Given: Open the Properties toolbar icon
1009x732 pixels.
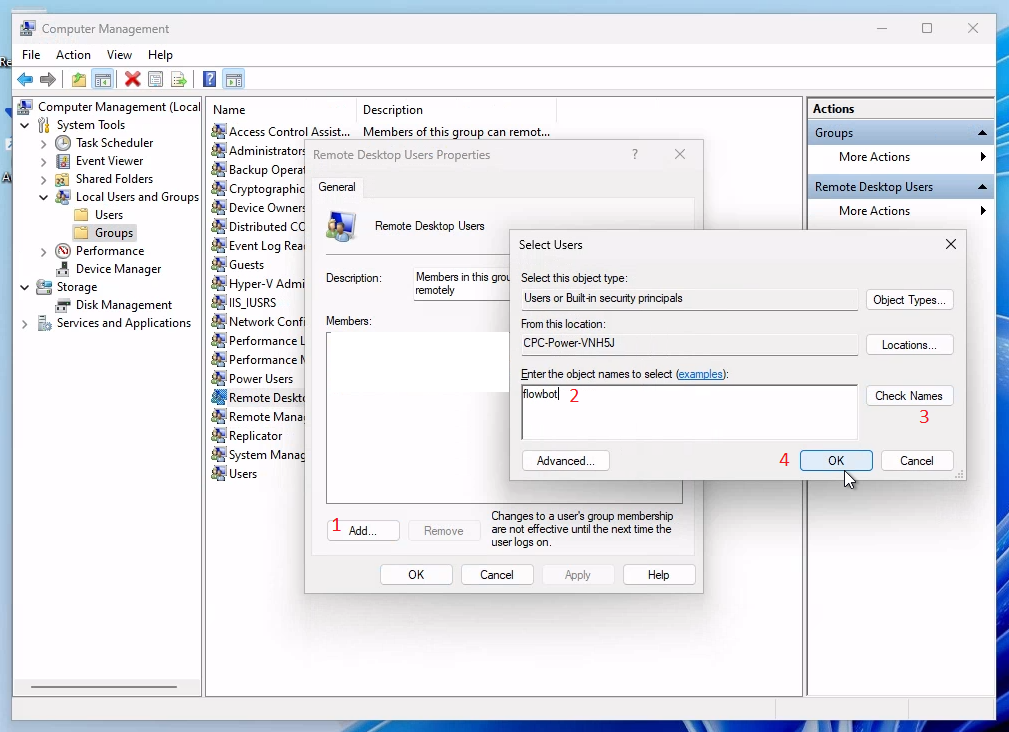Looking at the screenshot, I should pos(156,80).
